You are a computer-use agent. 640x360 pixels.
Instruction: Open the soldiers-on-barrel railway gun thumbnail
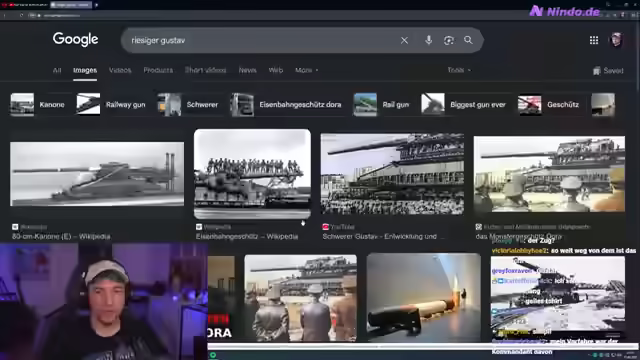coord(252,174)
